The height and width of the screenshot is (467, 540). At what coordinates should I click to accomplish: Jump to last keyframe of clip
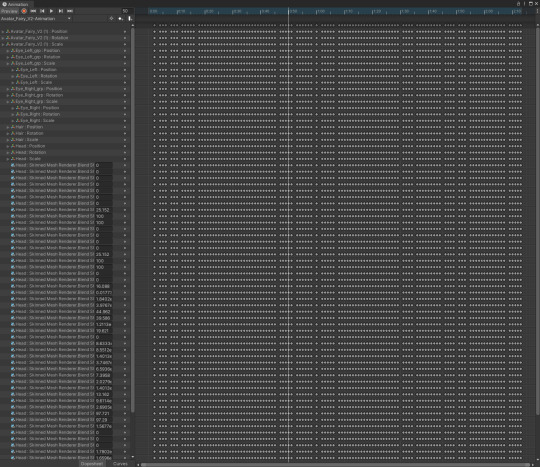(x=70, y=11)
